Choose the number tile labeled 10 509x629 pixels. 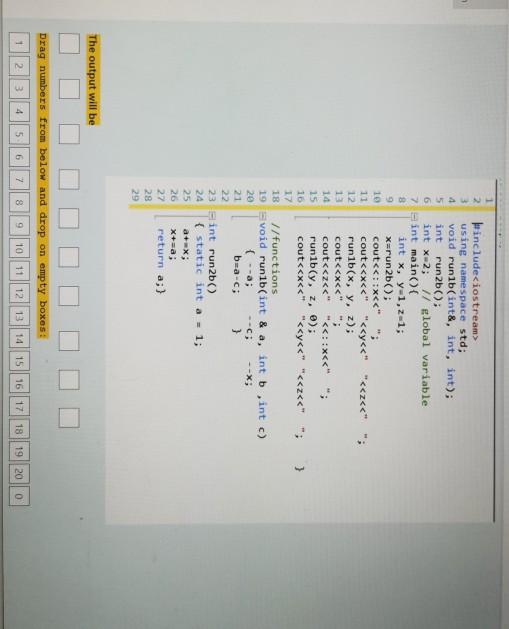coord(19,249)
